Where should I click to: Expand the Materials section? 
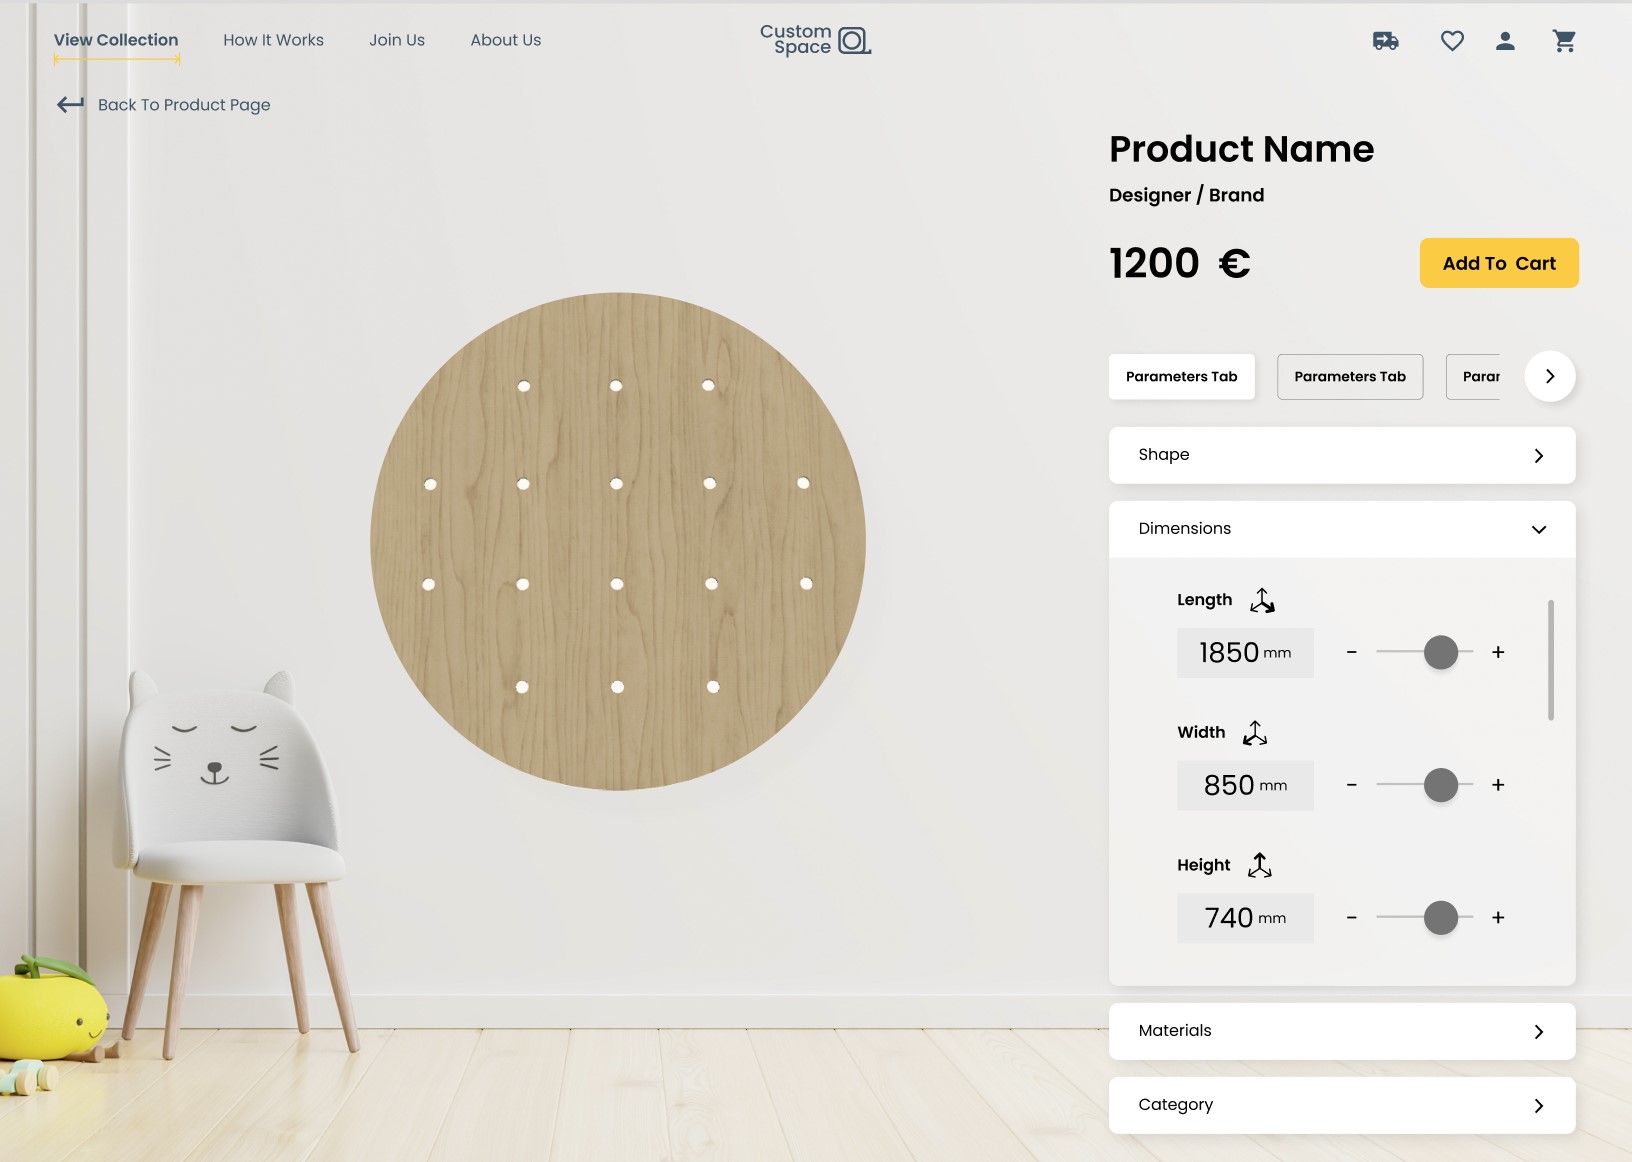1342,1031
